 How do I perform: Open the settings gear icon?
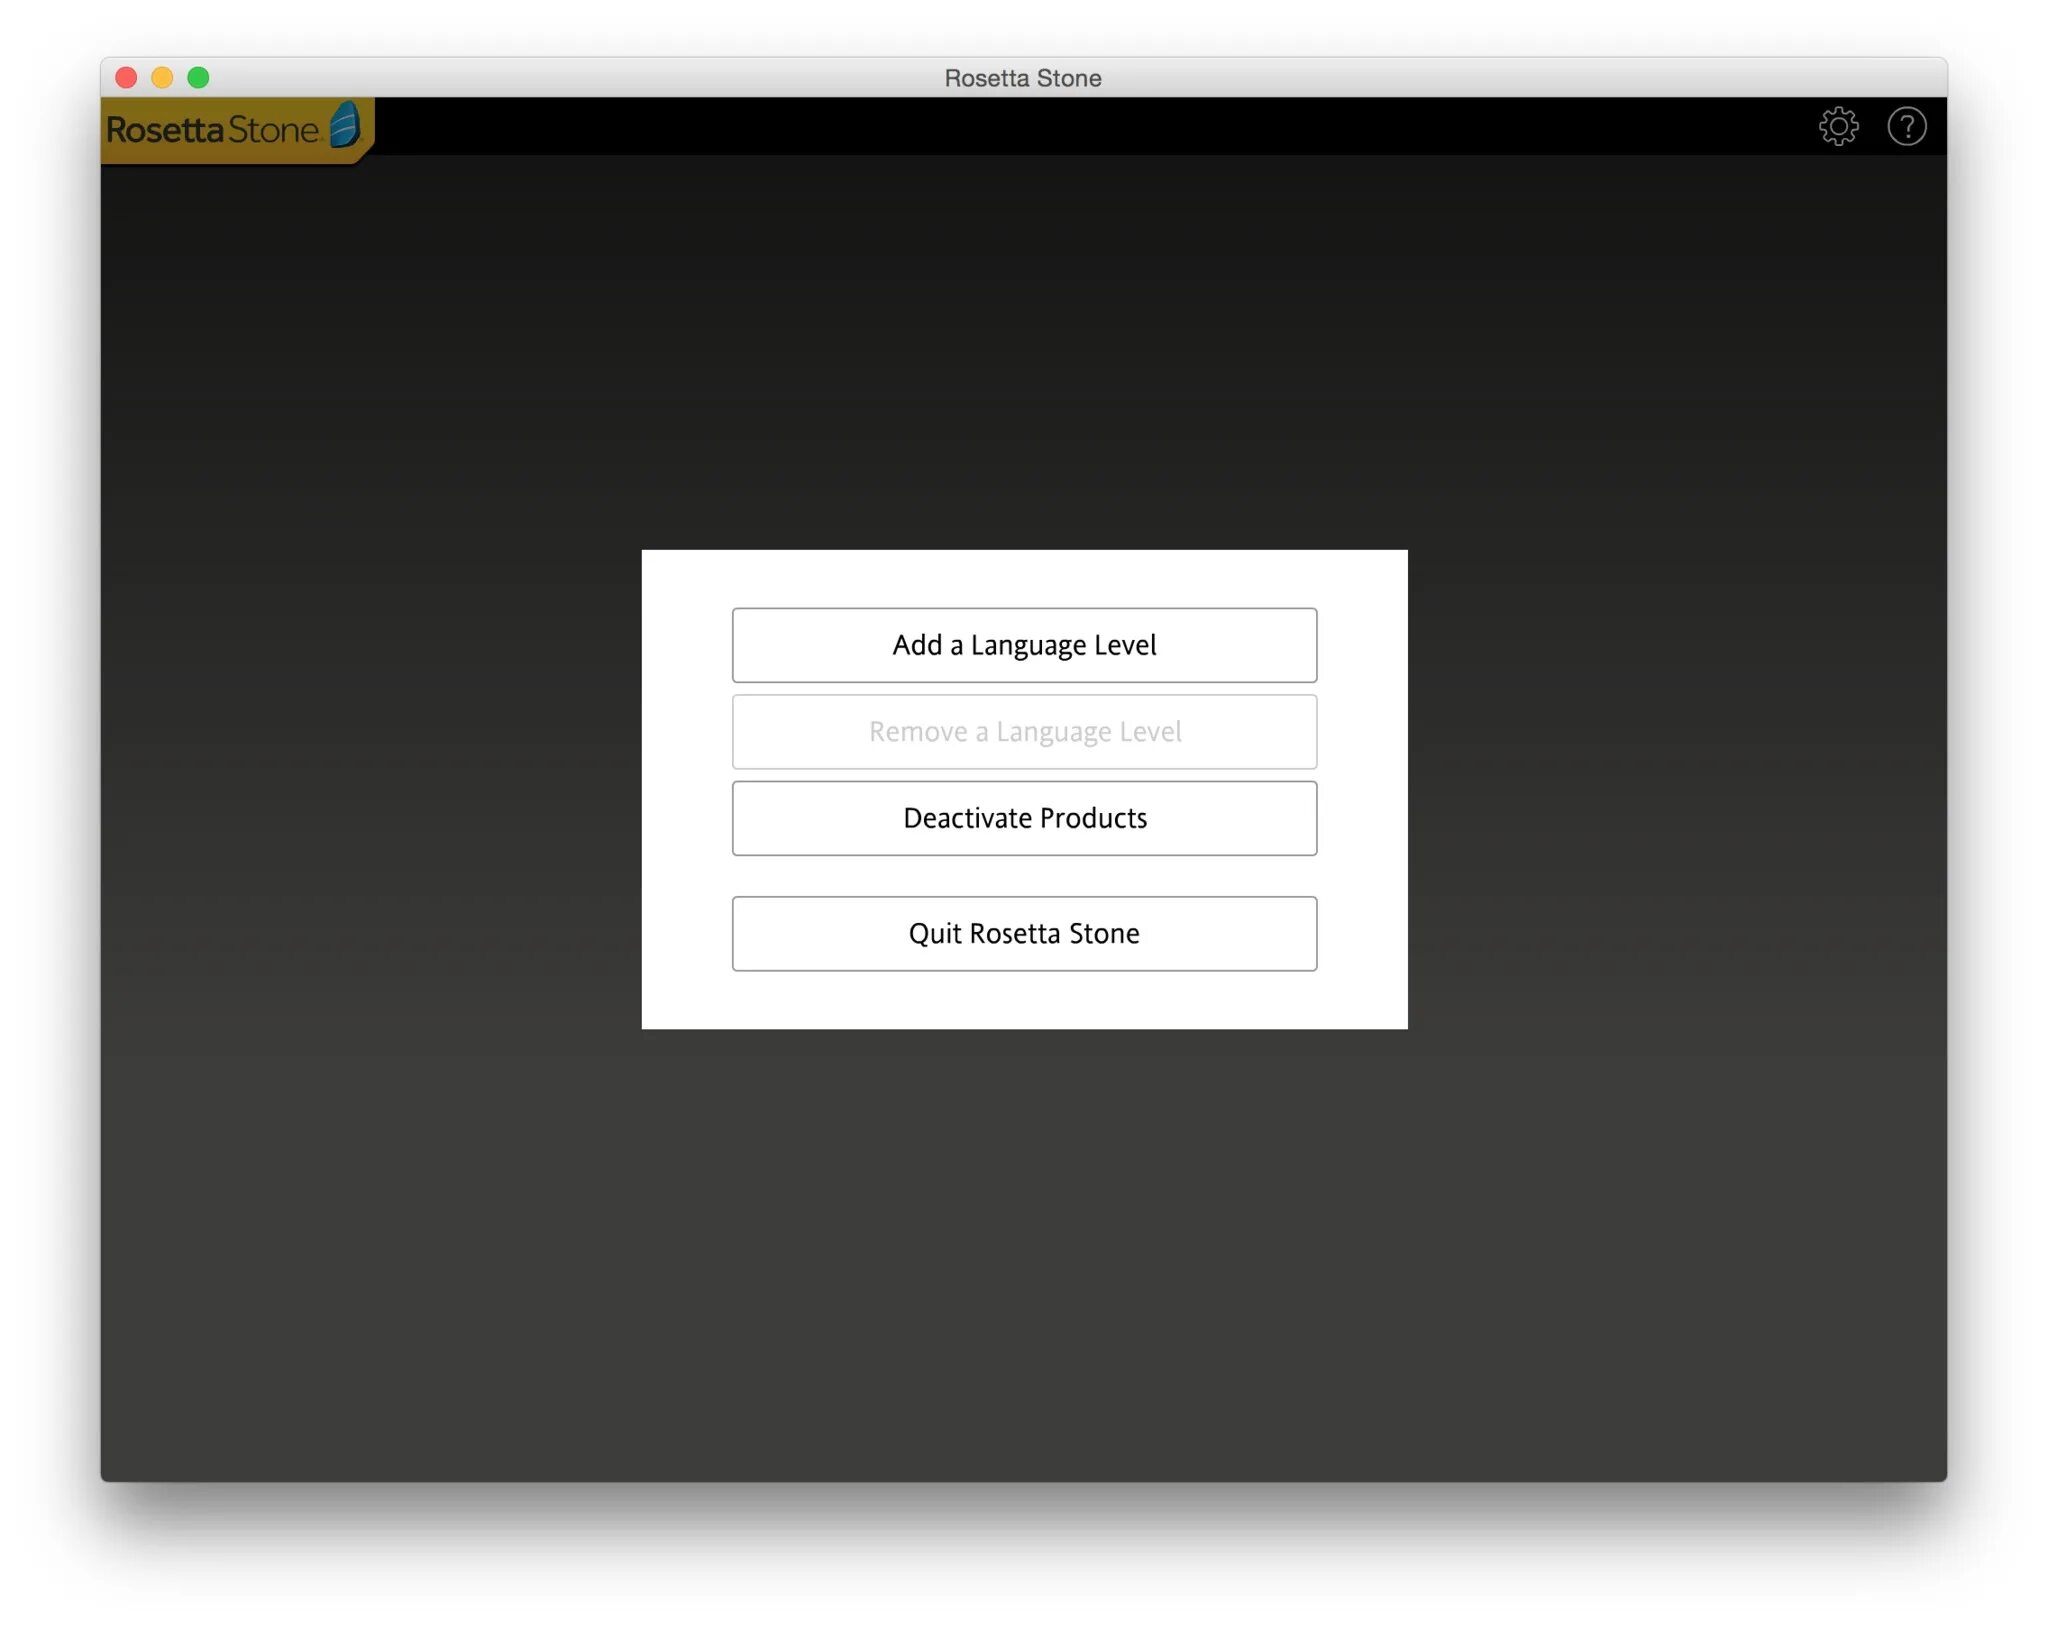pyautogui.click(x=1837, y=127)
